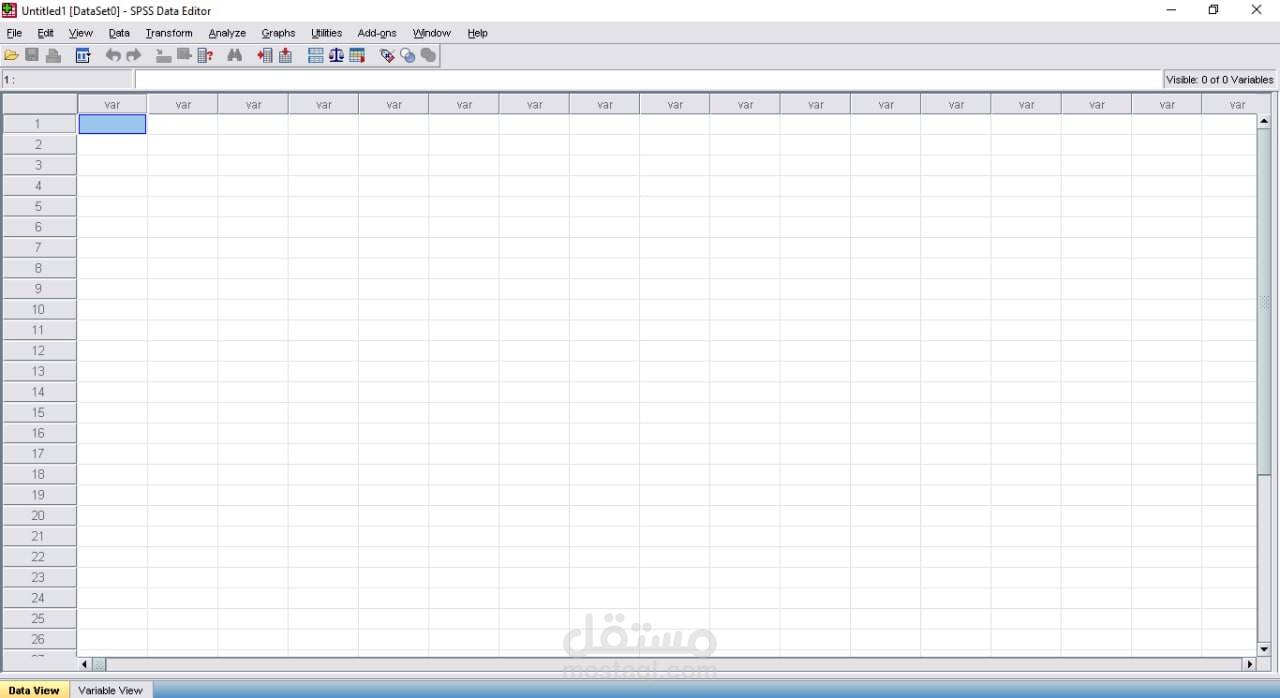Click the Go to Case icon

click(163, 56)
